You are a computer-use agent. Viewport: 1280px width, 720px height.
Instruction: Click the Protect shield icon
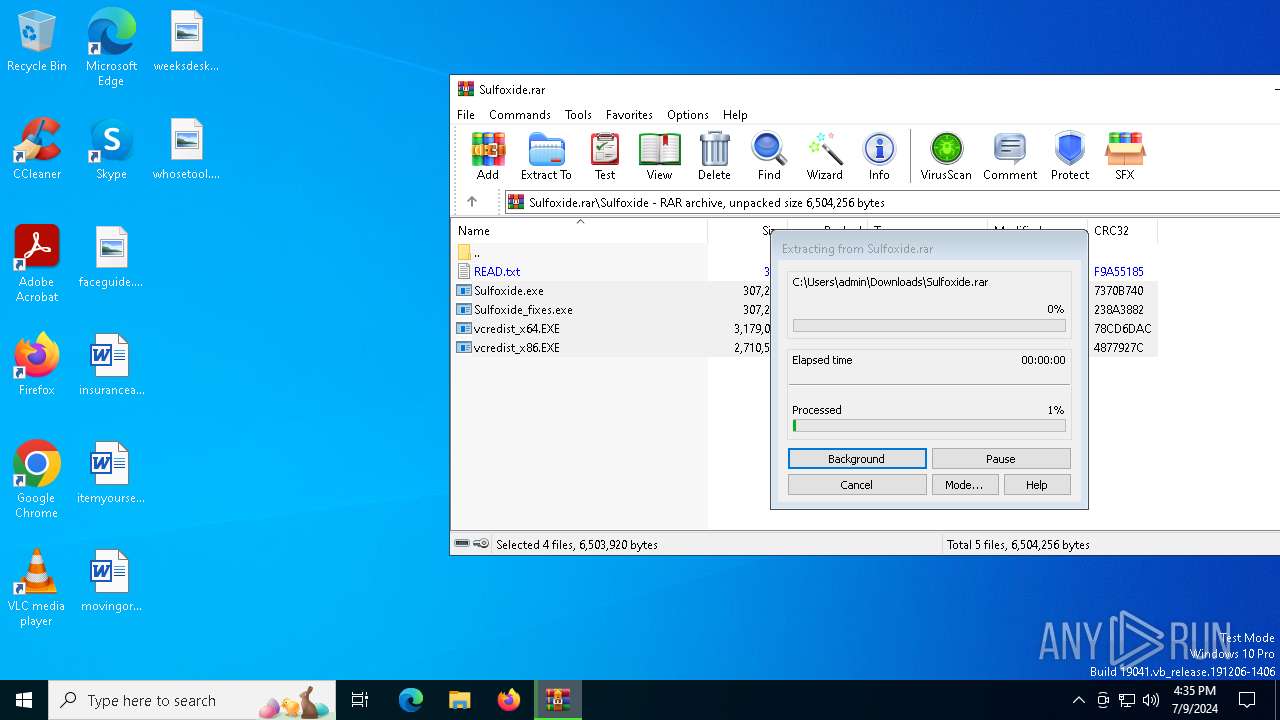pyautogui.click(x=1070, y=156)
